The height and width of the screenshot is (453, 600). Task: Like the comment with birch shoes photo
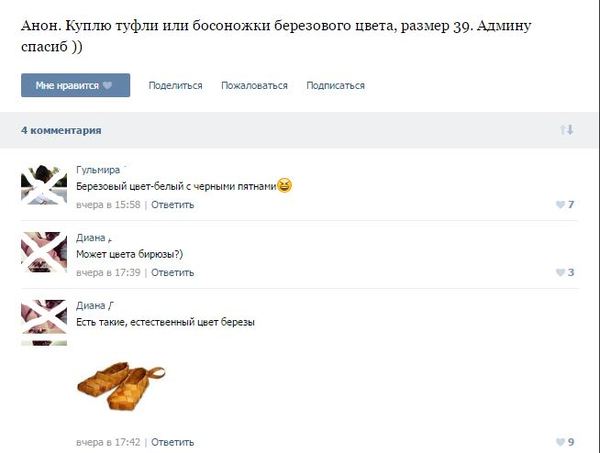[x=560, y=442]
